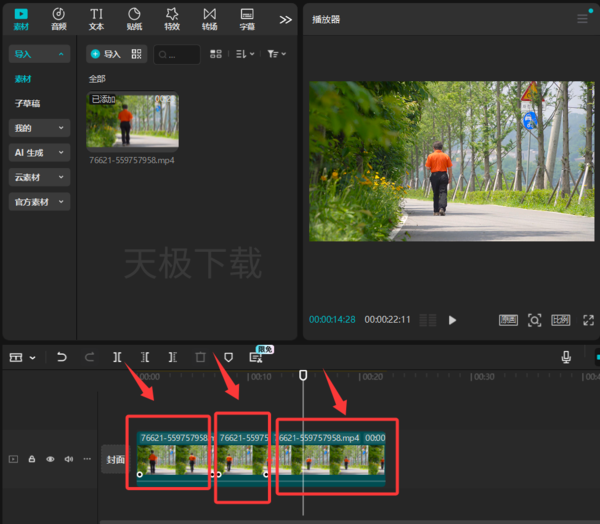Select the first timeline clip segment
The width and height of the screenshot is (600, 524).
(175, 459)
